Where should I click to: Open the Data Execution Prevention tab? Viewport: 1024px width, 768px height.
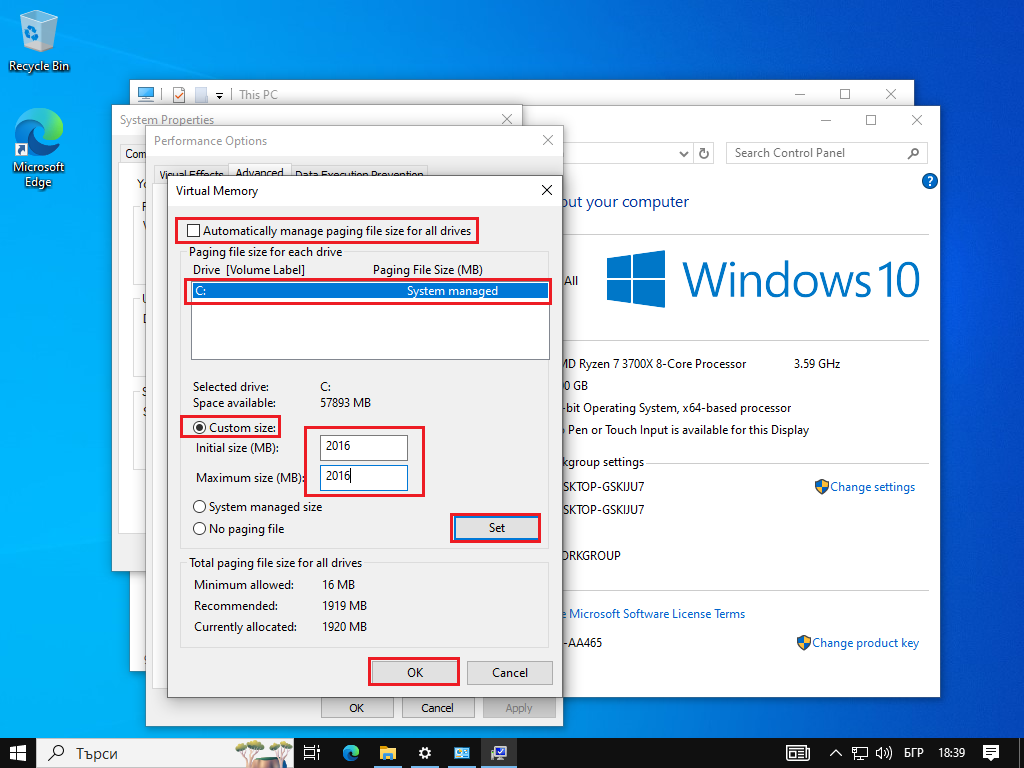tap(359, 173)
